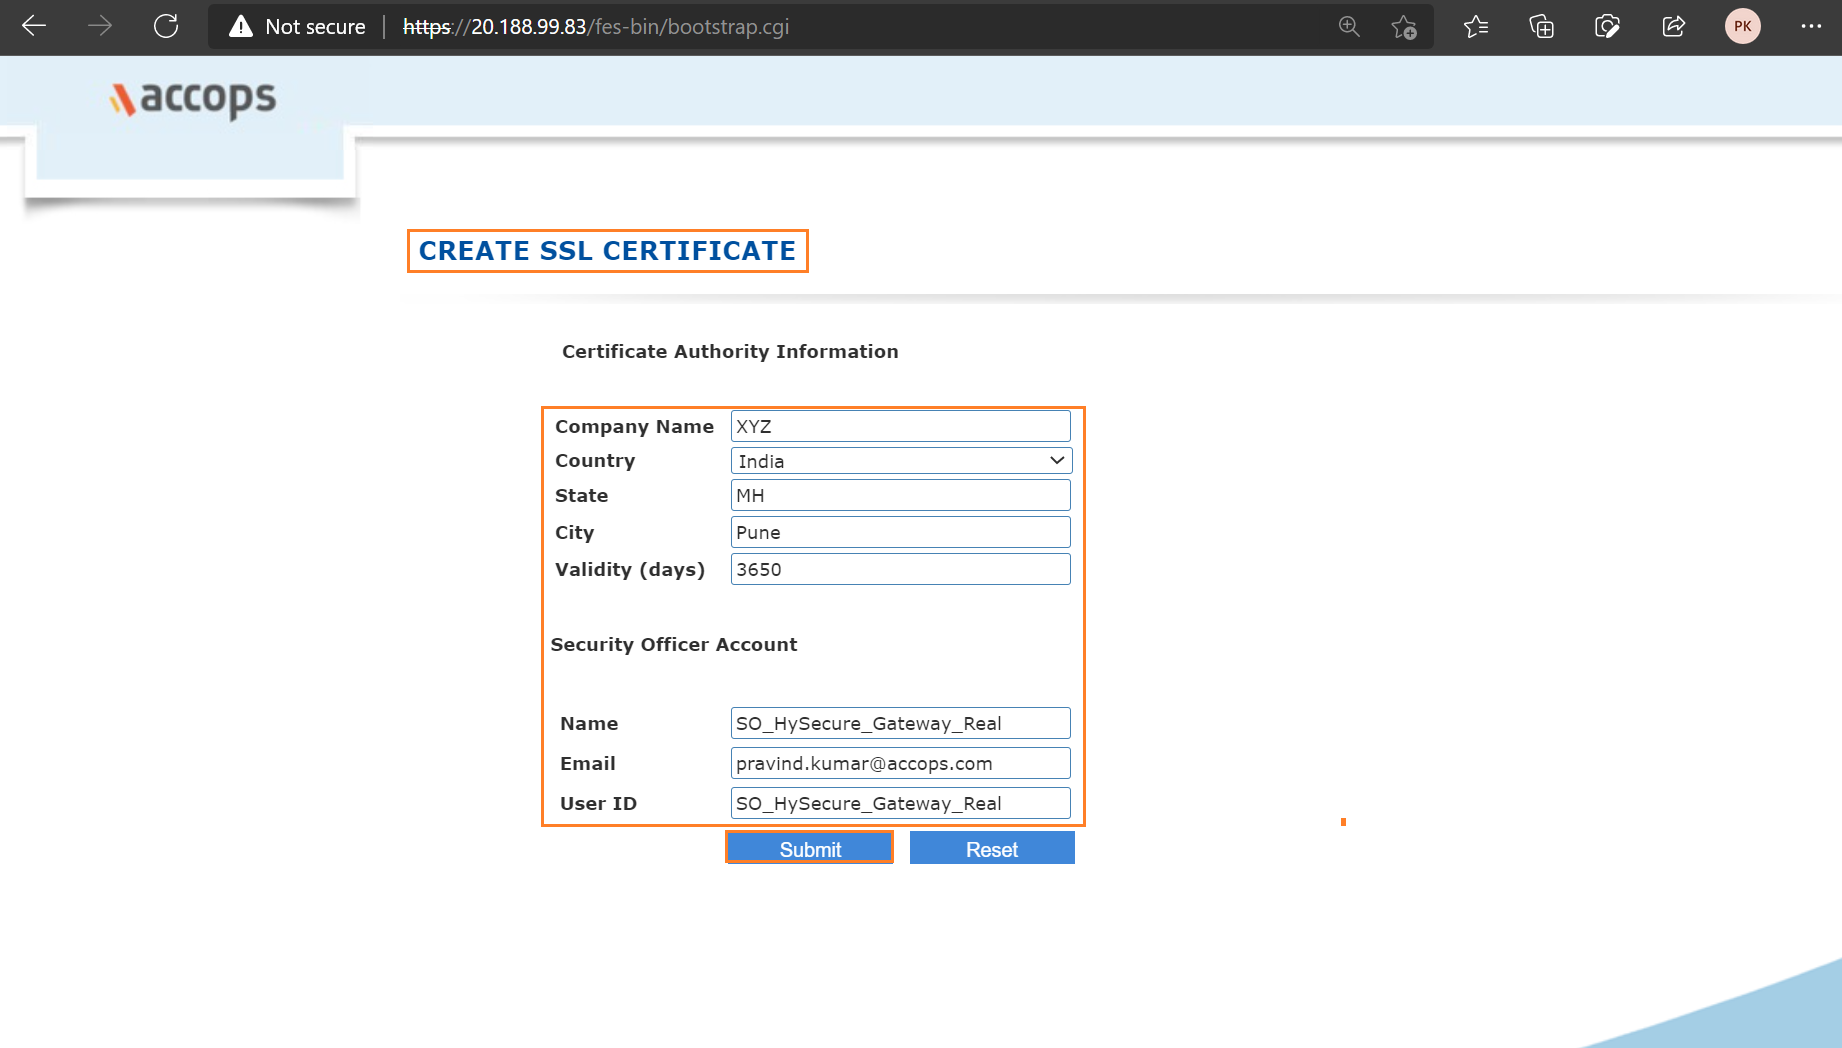
Task: Click the browser forward arrow
Action: click(100, 26)
